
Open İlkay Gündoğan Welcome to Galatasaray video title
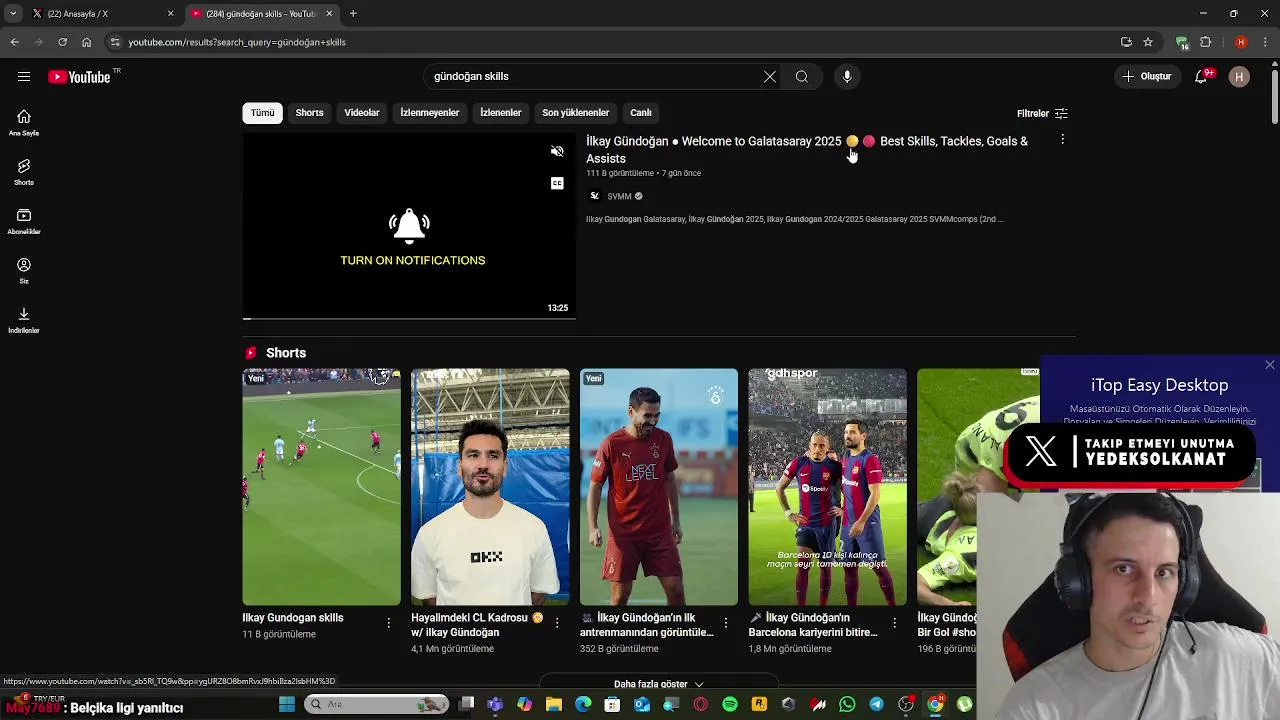[x=807, y=149]
